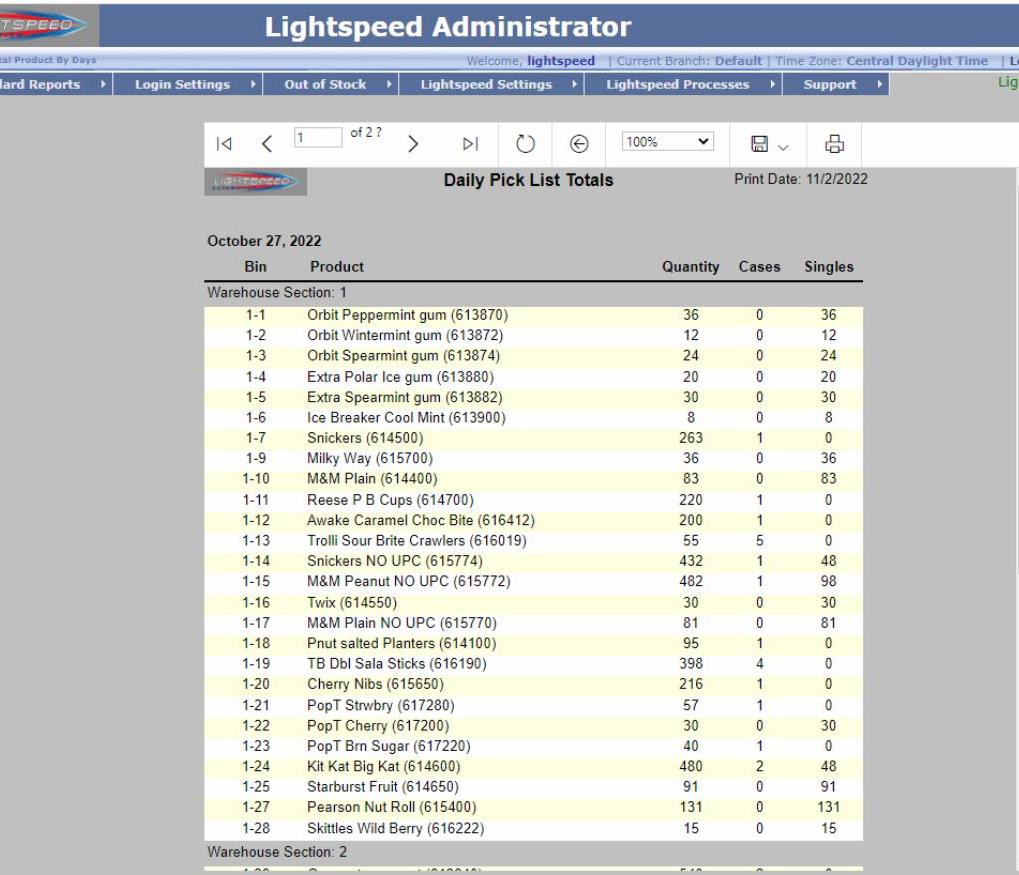Select Kit Kat Big Kat (614600)

[x=383, y=766]
